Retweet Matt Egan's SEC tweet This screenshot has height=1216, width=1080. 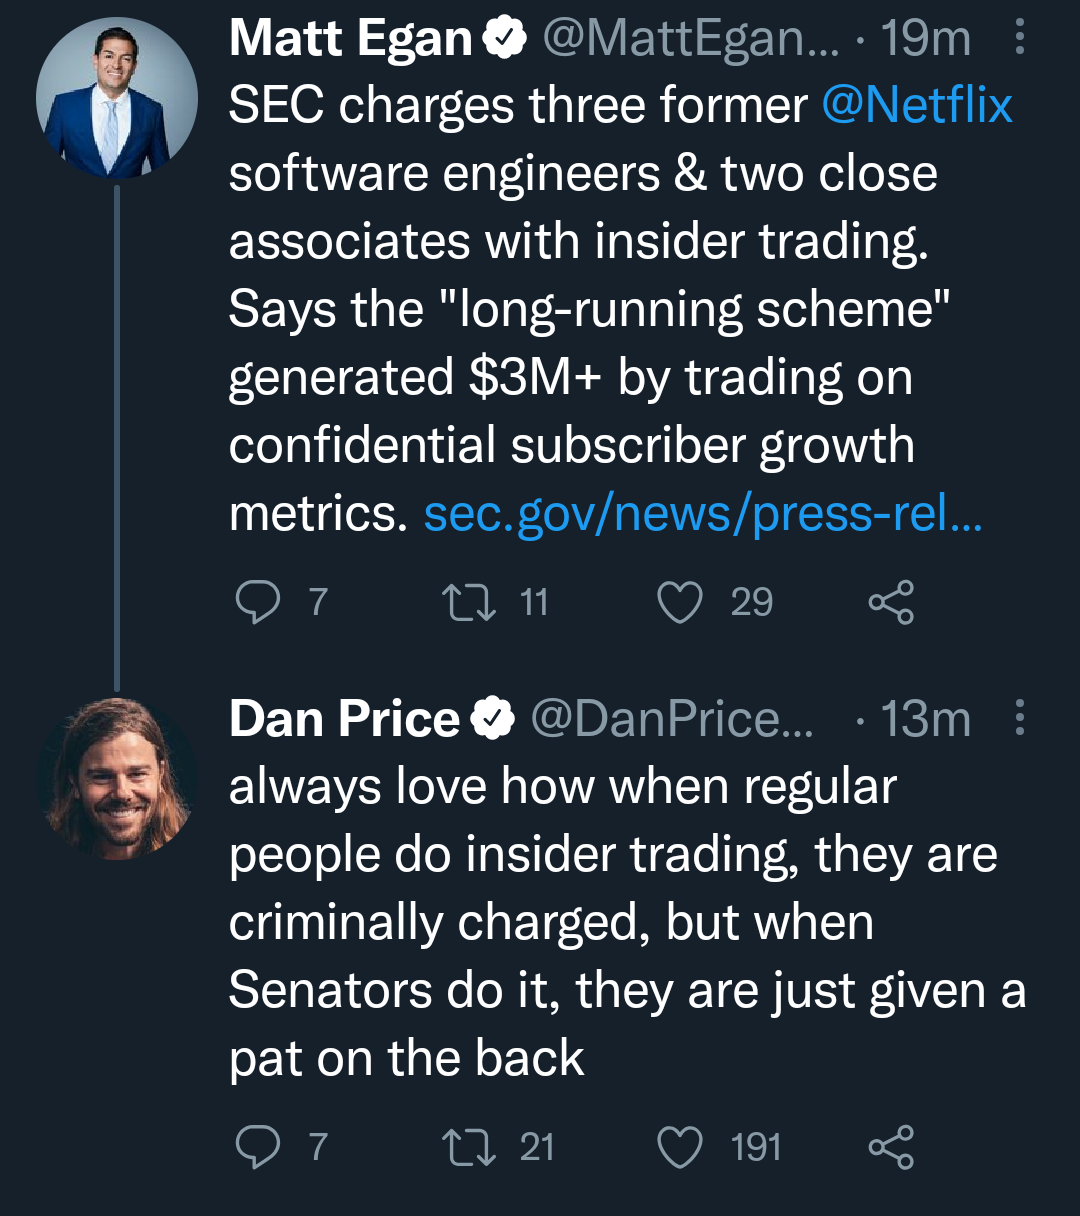pos(469,602)
